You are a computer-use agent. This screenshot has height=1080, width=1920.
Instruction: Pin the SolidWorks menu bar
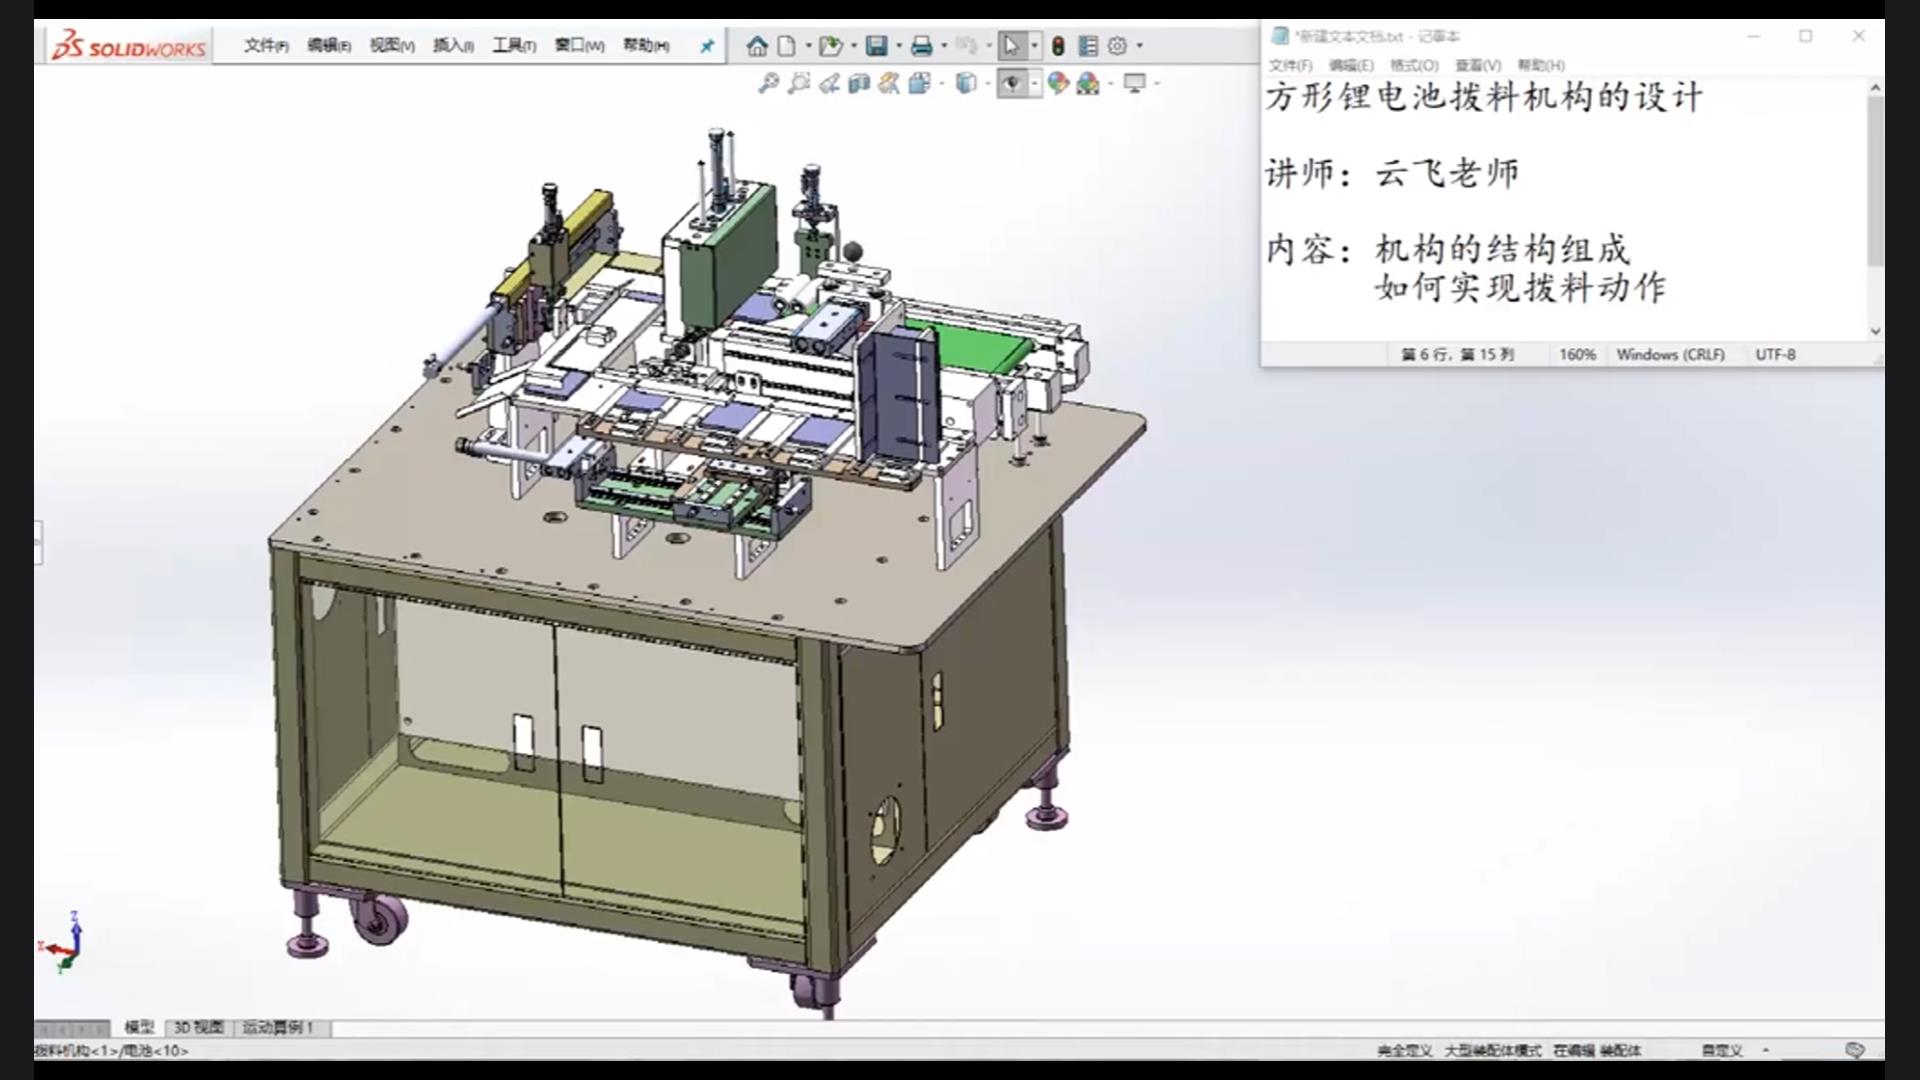(707, 46)
